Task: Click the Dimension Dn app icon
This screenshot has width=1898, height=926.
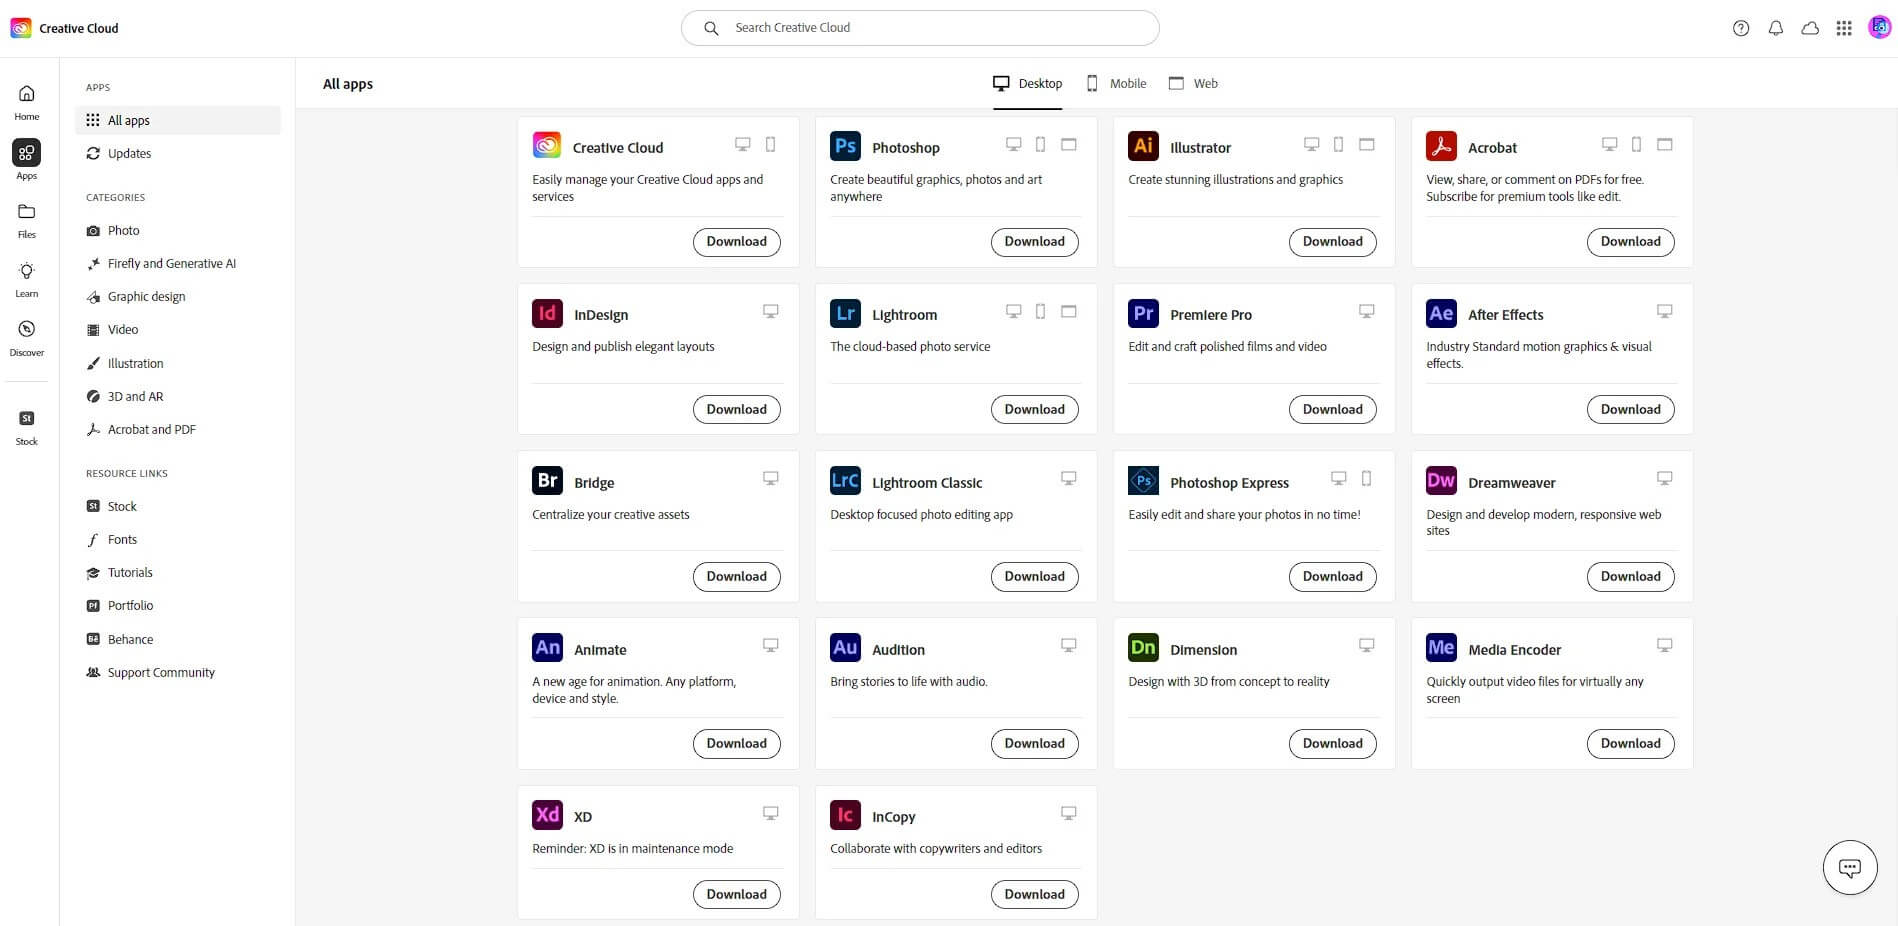Action: [1143, 647]
